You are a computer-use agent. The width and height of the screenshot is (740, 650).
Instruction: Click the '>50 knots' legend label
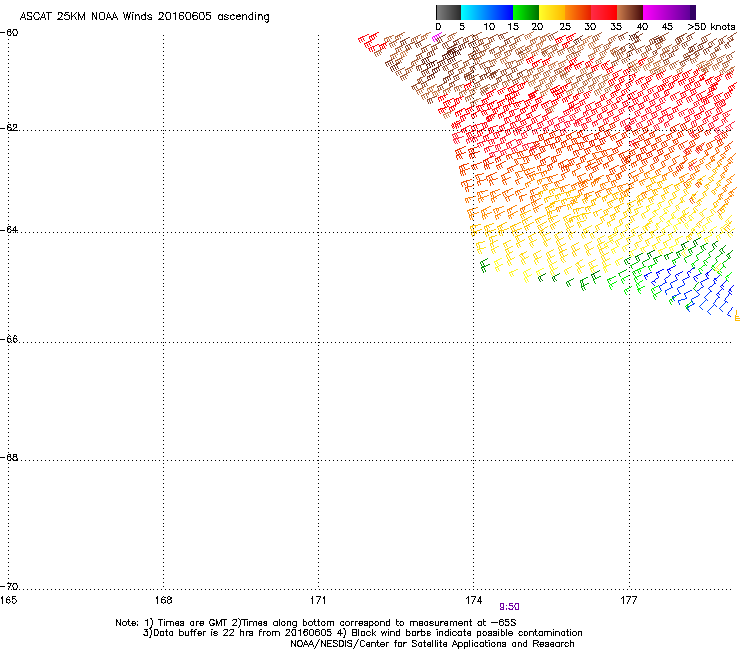tap(711, 27)
